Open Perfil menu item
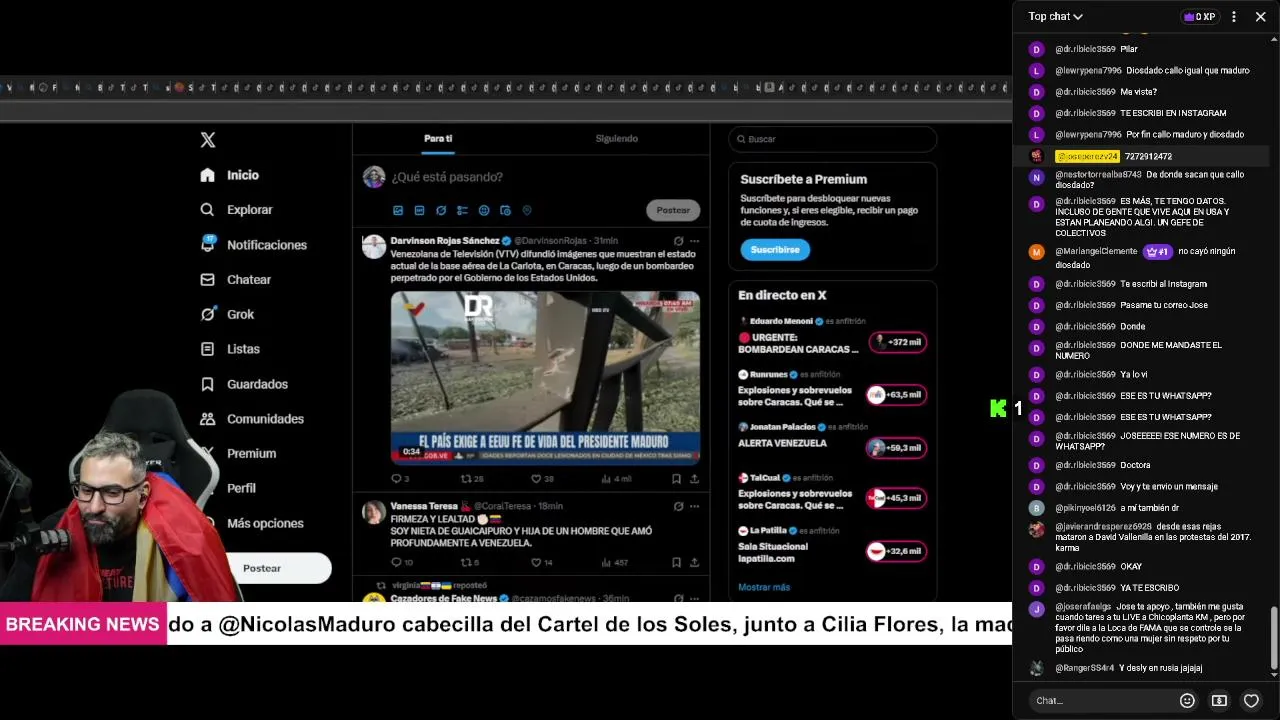The height and width of the screenshot is (720, 1280). click(241, 488)
